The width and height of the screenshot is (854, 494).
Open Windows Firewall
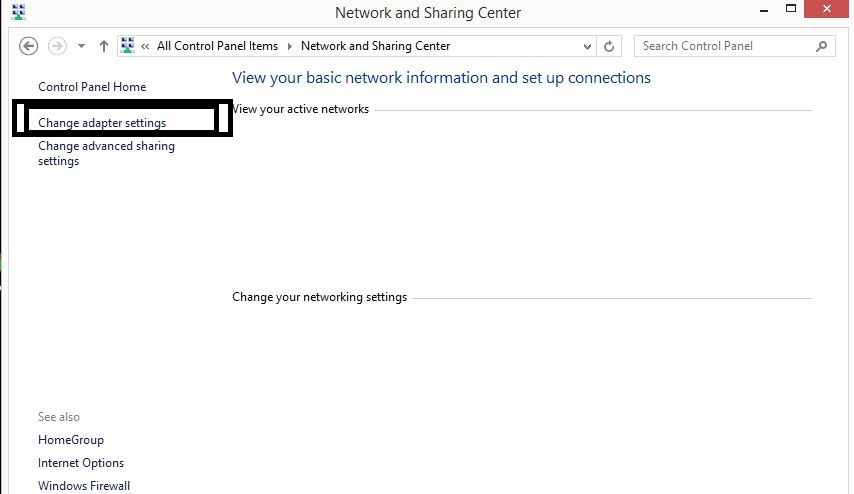point(84,486)
